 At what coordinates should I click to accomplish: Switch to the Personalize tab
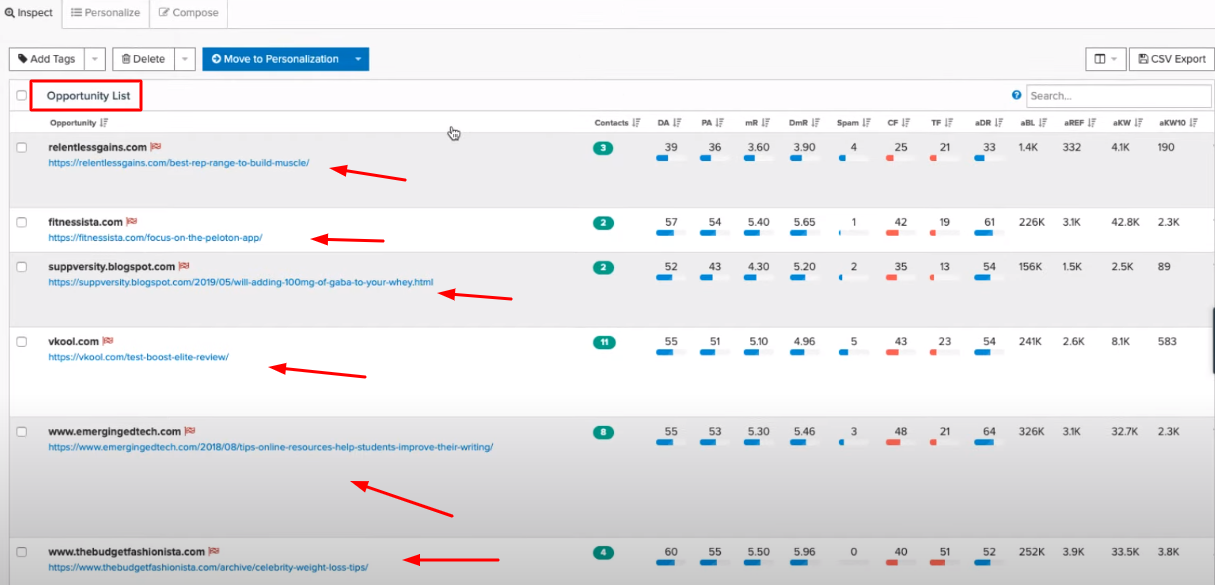coord(105,13)
